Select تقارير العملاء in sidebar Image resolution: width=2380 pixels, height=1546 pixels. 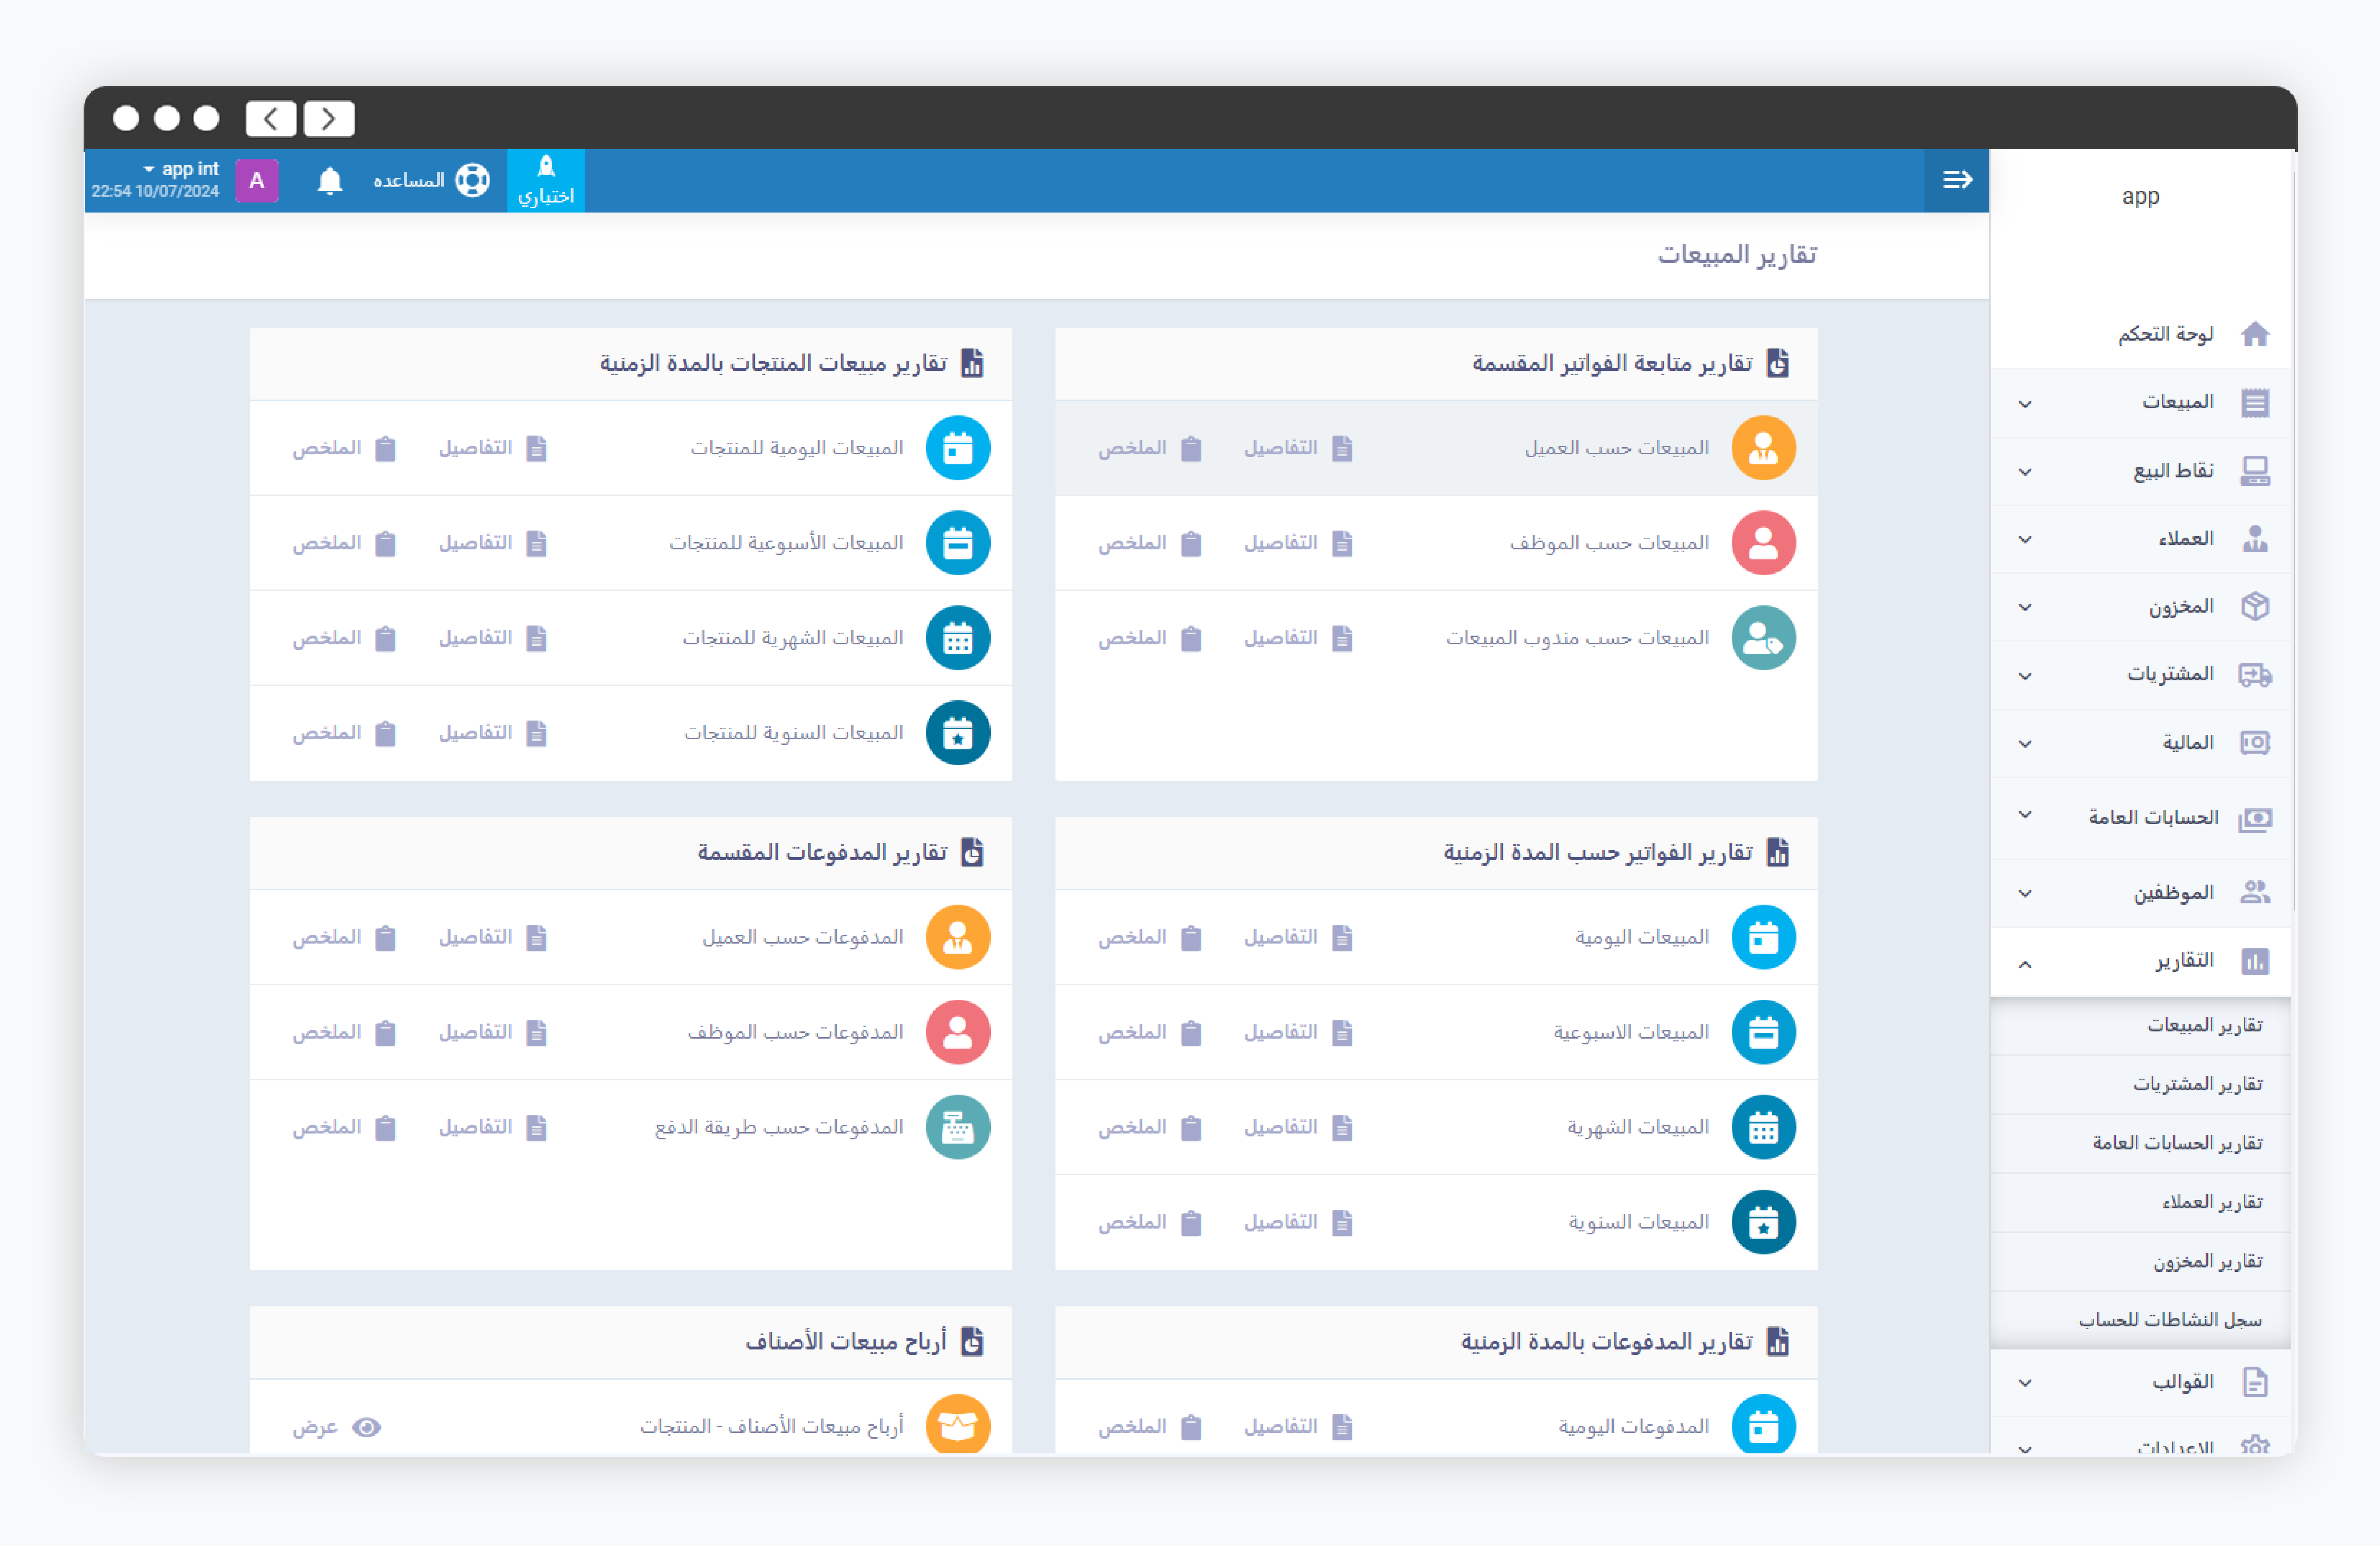[x=2211, y=1202]
